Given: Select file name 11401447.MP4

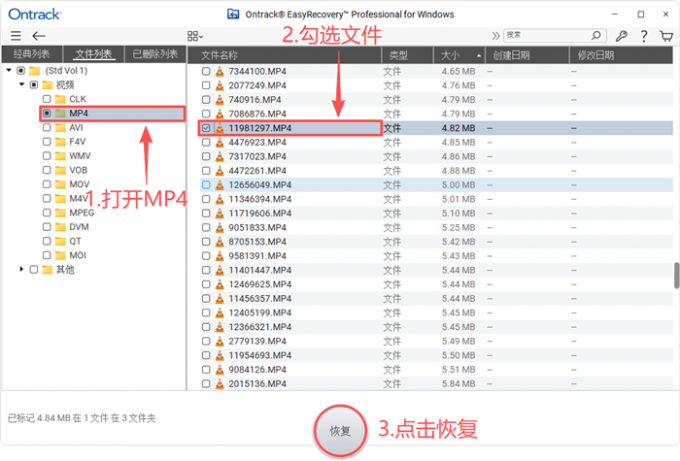Looking at the screenshot, I should (260, 270).
